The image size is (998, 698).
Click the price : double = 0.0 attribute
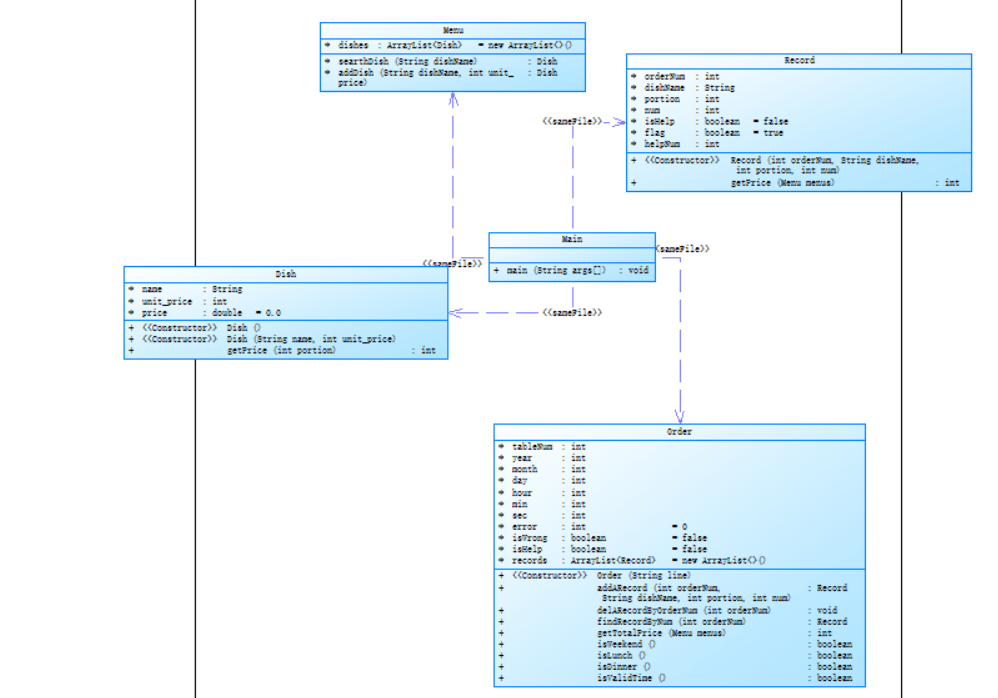click(x=204, y=313)
